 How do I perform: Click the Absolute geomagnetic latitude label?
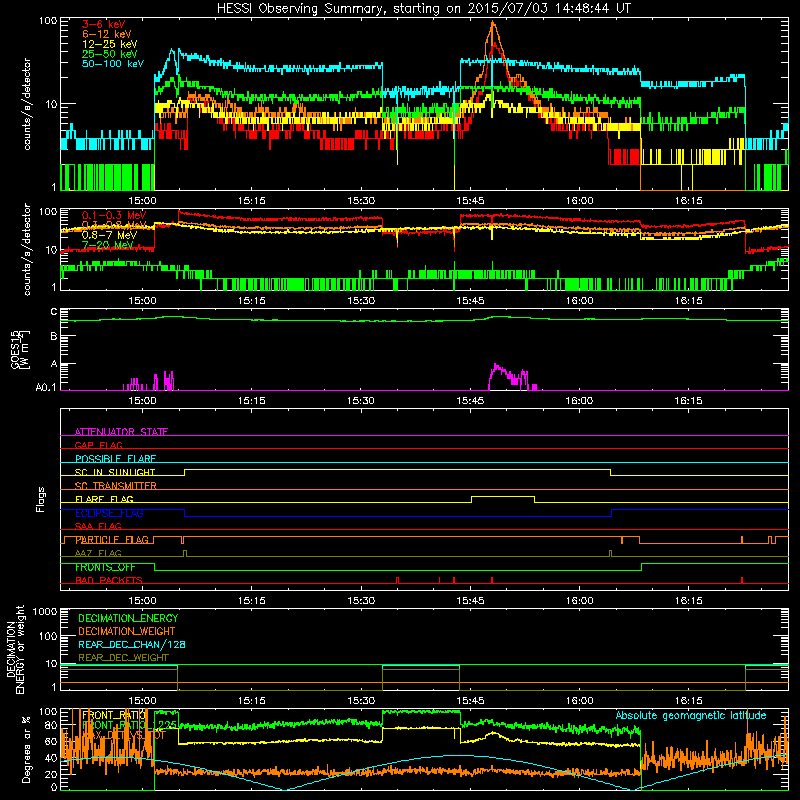click(691, 715)
